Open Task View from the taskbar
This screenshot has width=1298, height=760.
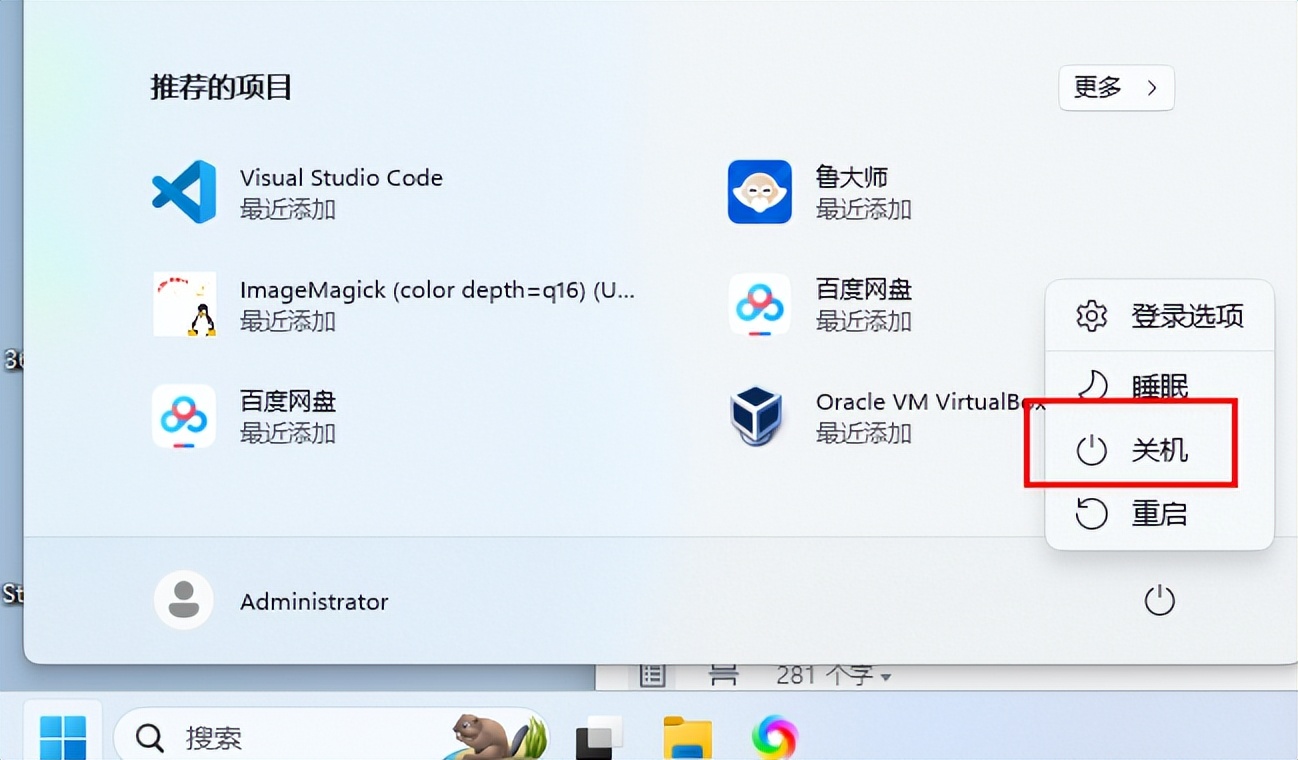pyautogui.click(x=601, y=738)
